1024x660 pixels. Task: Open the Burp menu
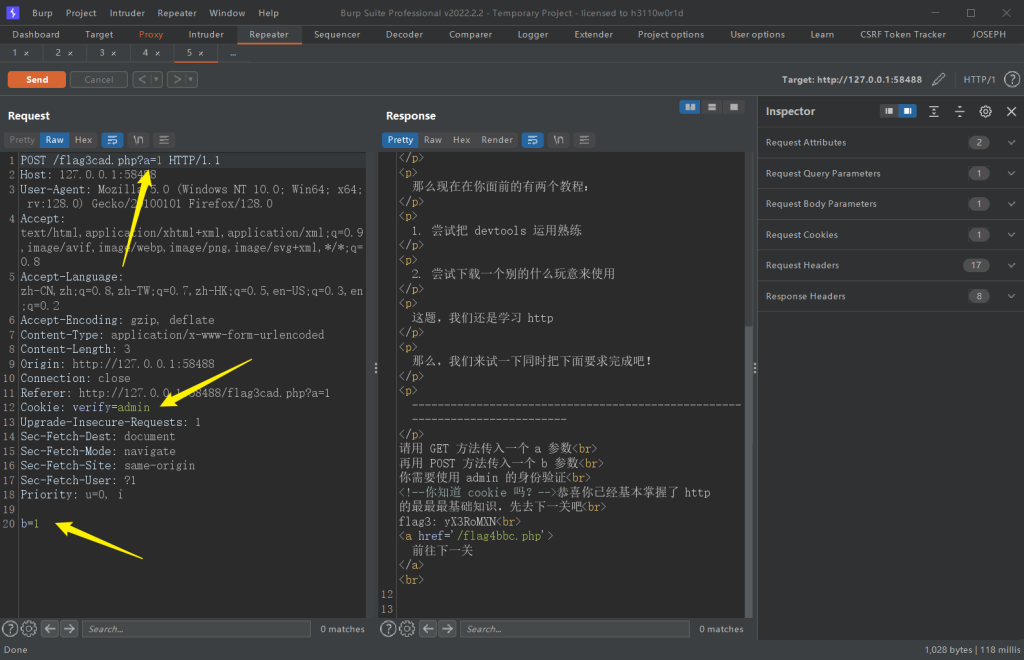click(42, 13)
